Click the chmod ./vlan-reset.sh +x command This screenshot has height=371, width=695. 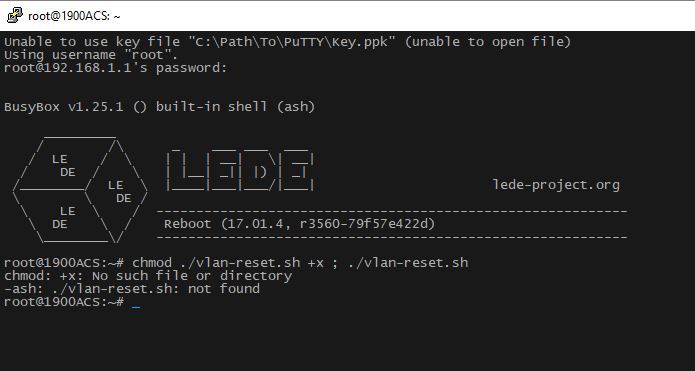(x=228, y=263)
